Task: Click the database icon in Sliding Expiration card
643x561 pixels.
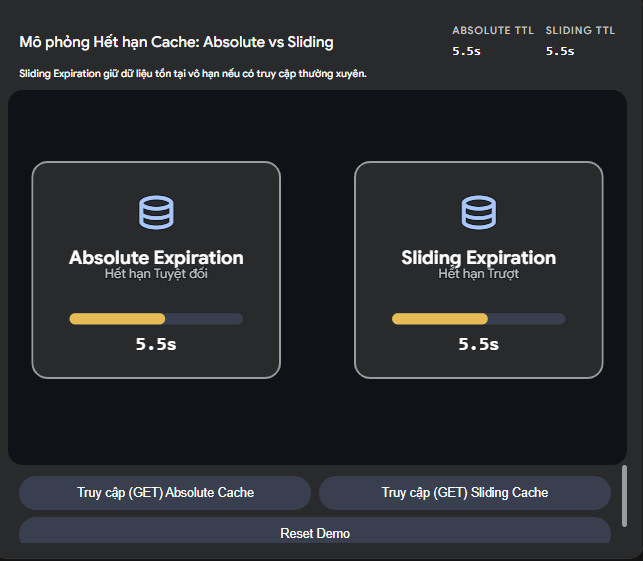Action: [478, 212]
